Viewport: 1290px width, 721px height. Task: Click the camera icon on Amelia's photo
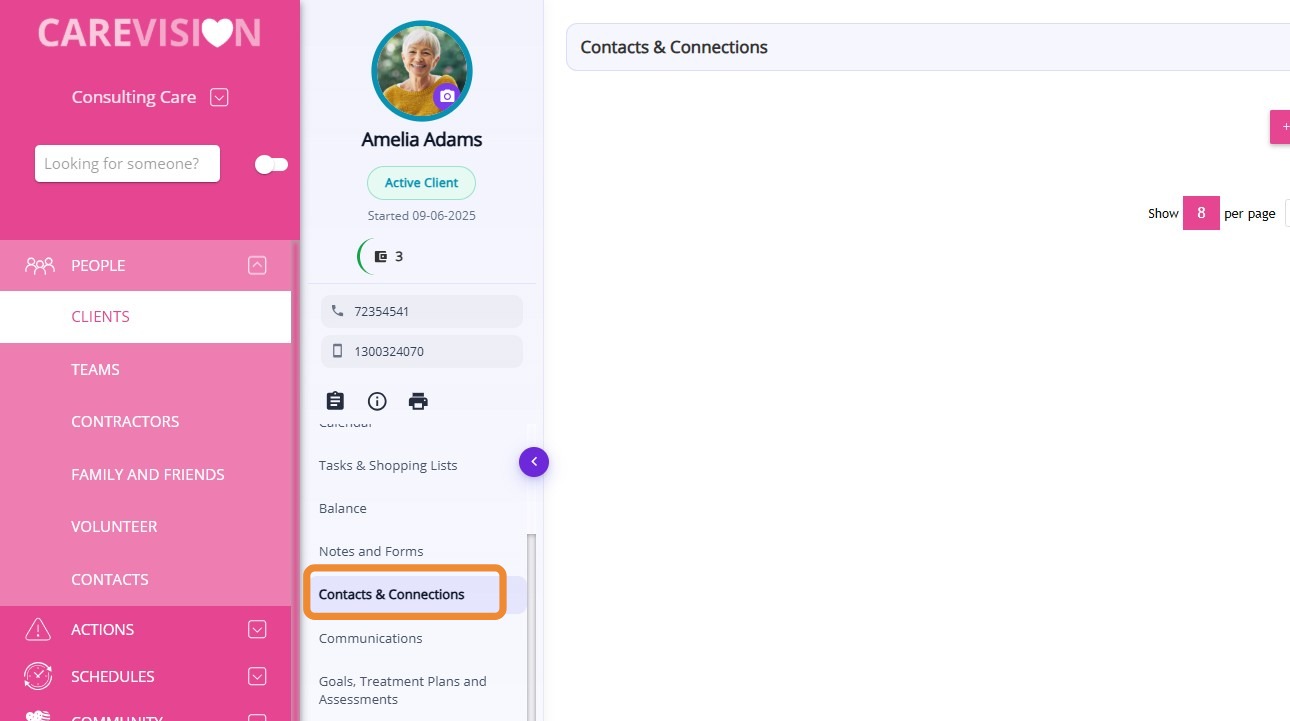coord(447,96)
